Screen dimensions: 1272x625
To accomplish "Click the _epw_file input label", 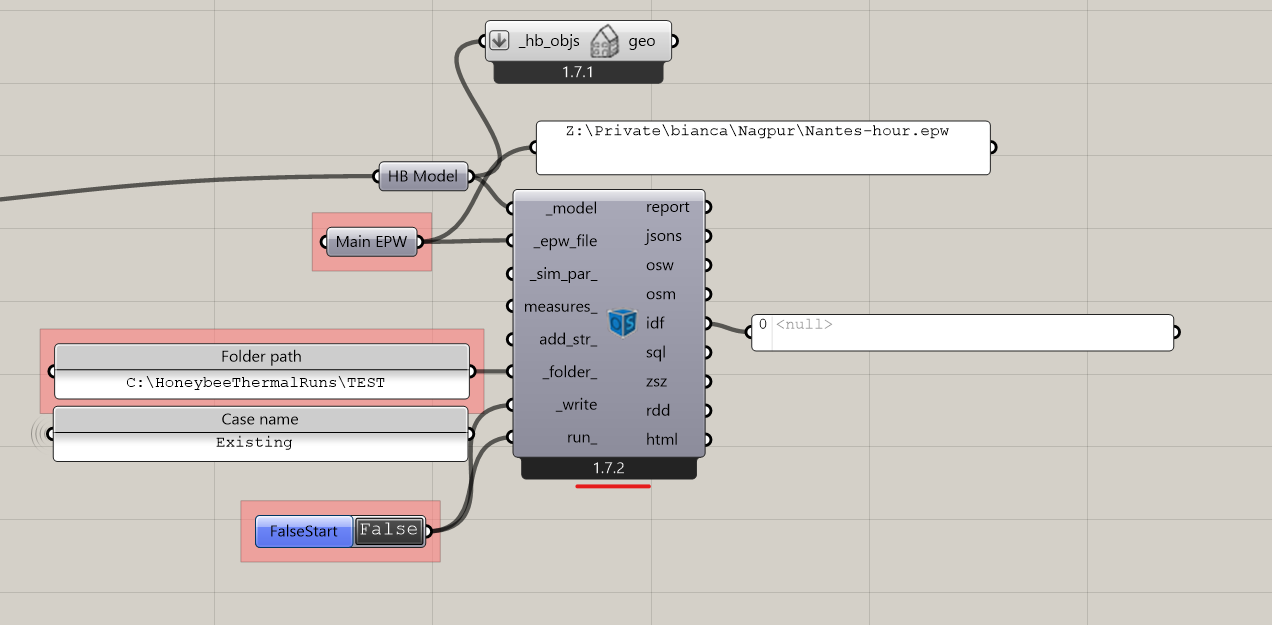I will pos(565,241).
